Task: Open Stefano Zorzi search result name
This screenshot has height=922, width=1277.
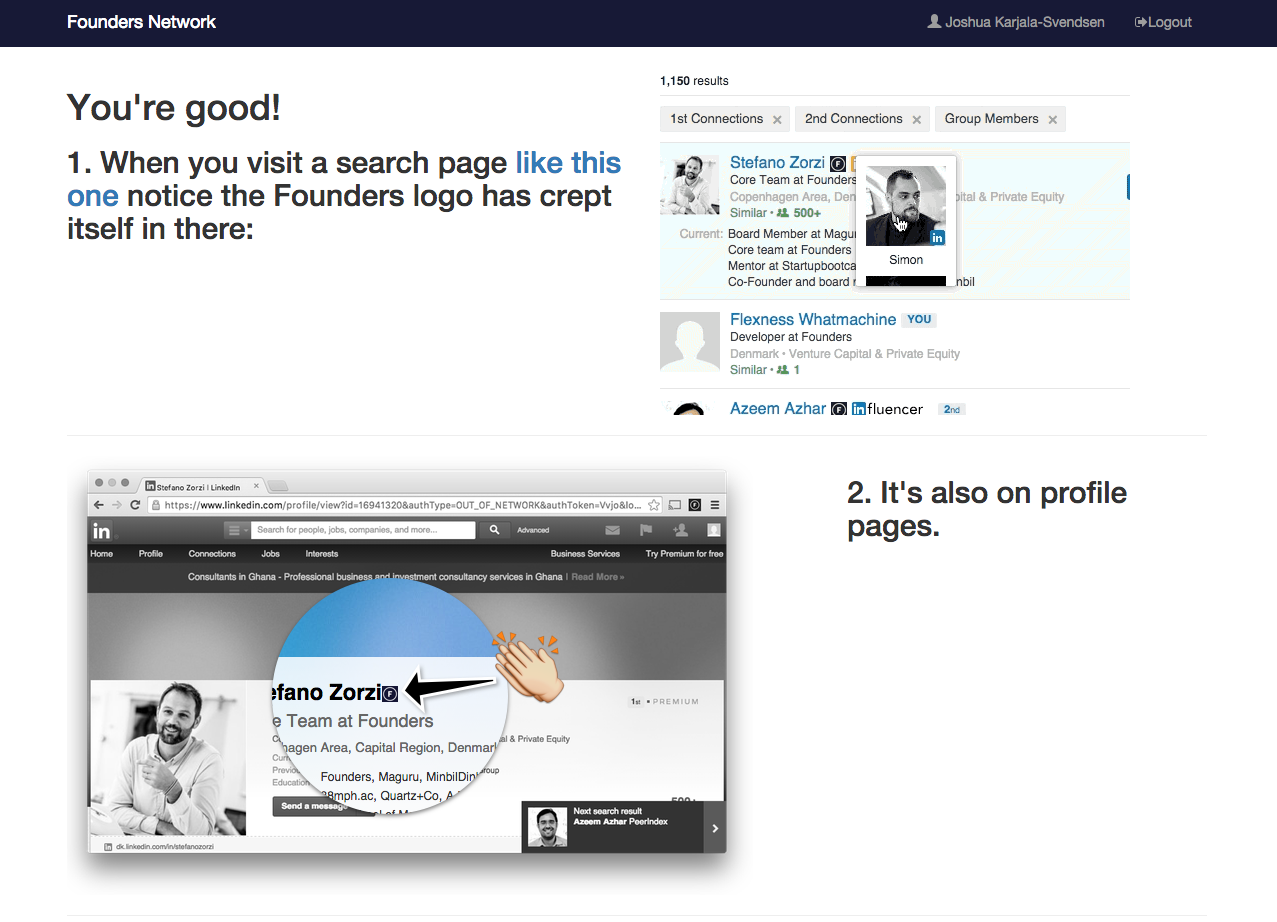Action: point(777,162)
